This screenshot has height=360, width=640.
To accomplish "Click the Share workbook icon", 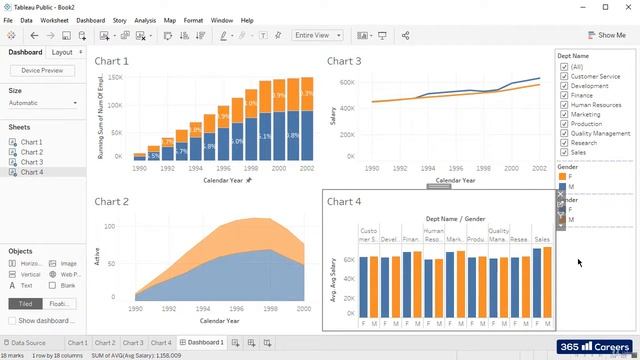I will [x=405, y=36].
